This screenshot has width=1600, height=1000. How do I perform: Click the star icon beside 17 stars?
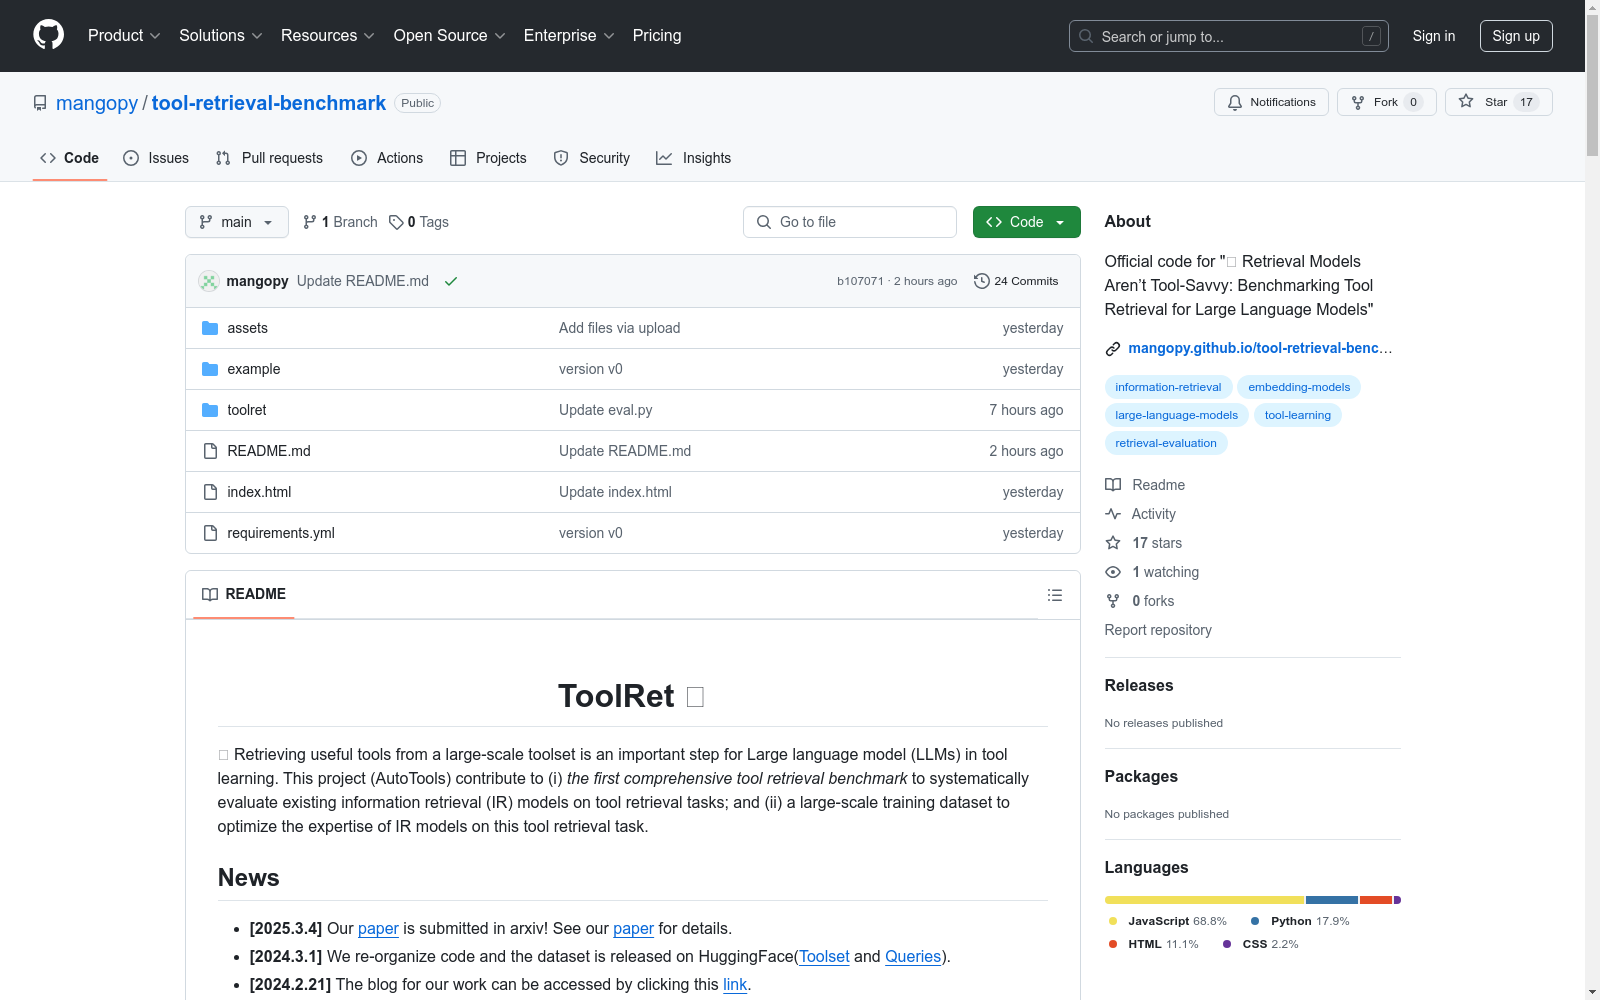[x=1113, y=543]
